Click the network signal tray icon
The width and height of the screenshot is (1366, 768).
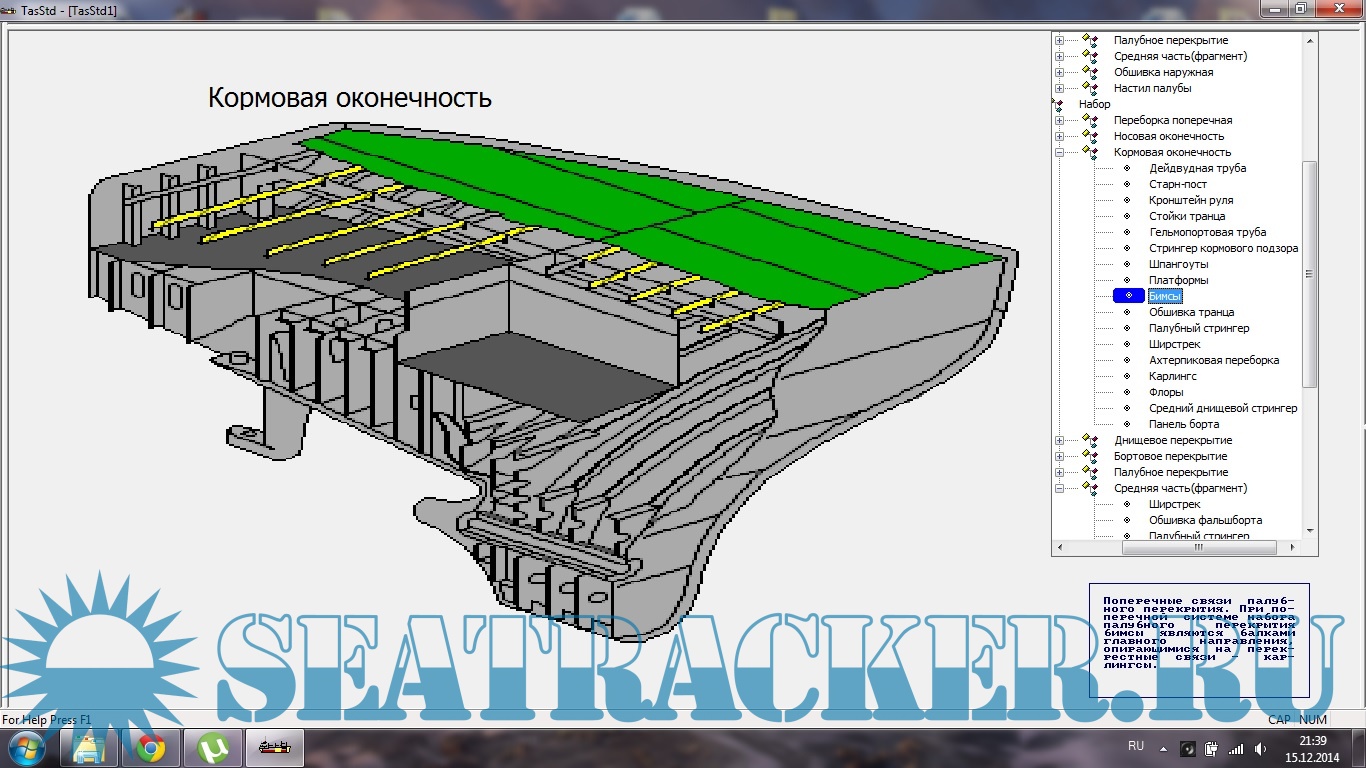pyautogui.click(x=1236, y=748)
